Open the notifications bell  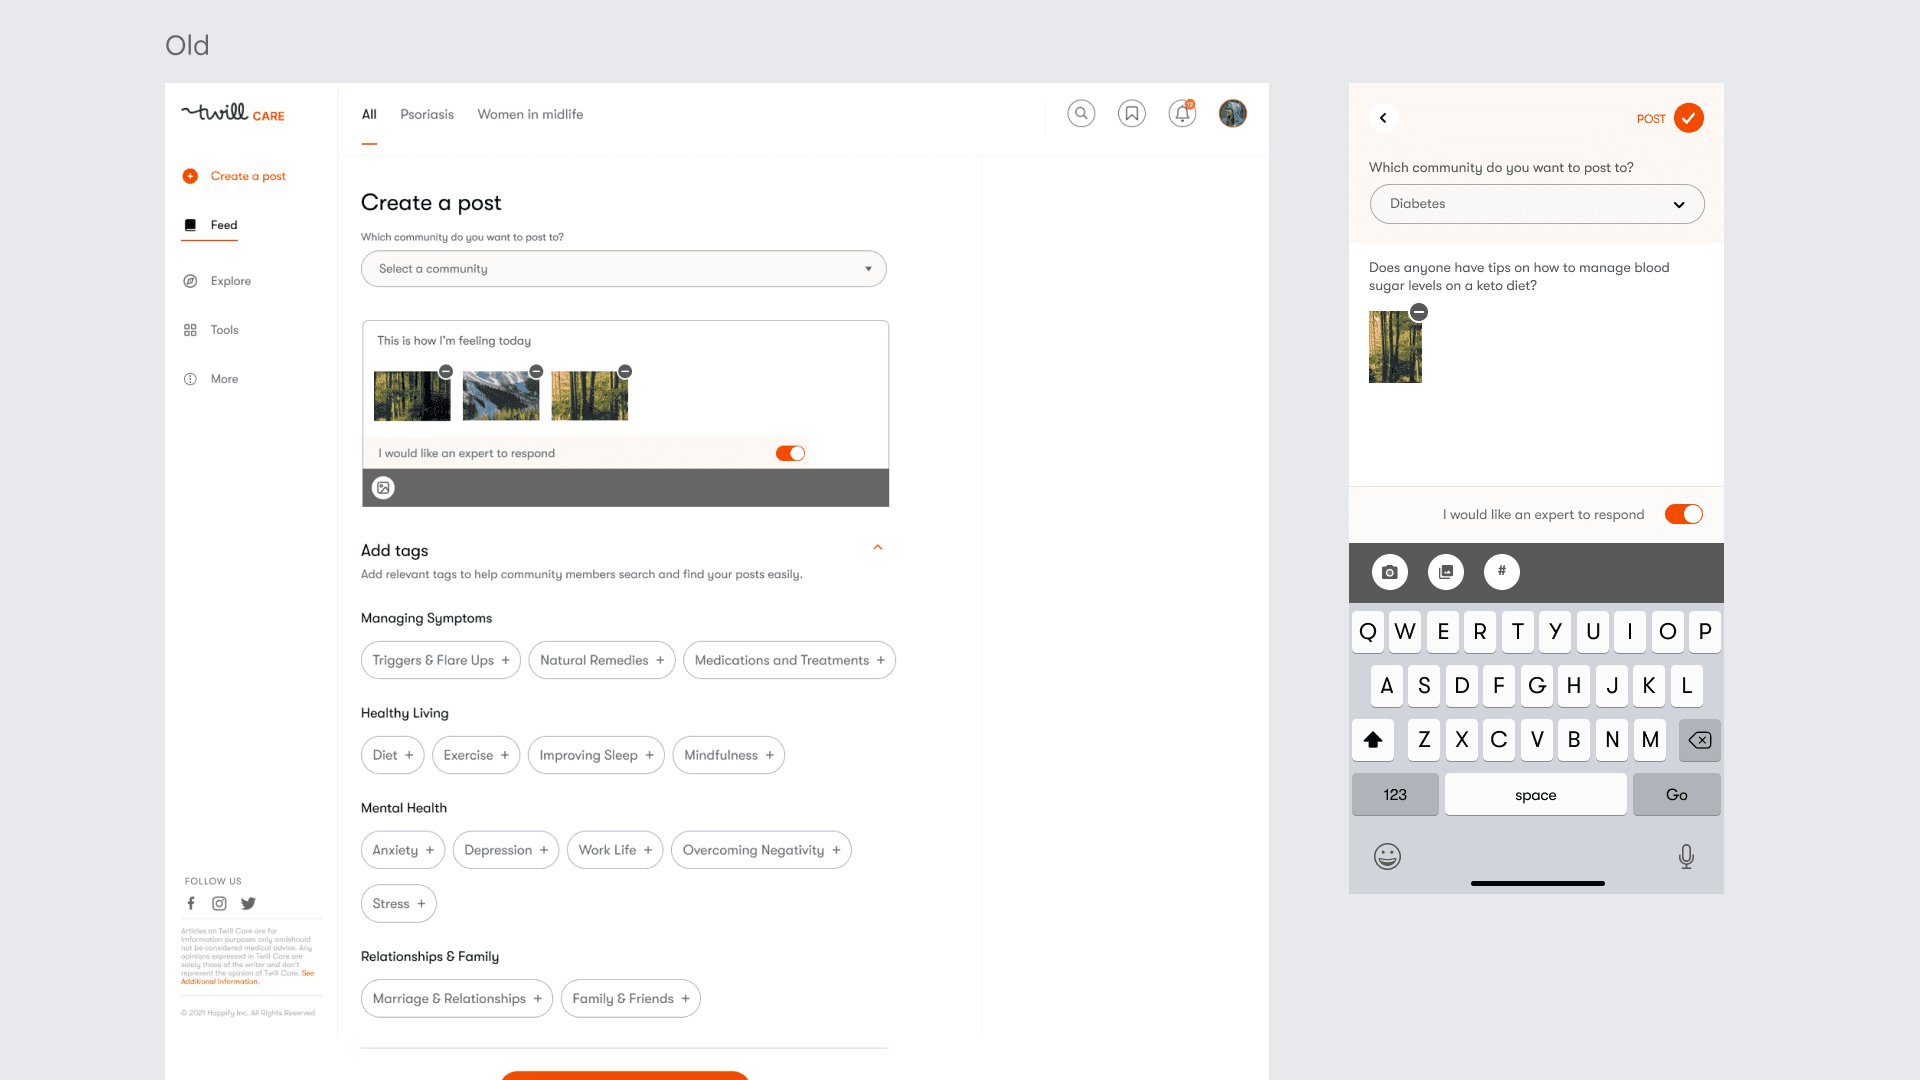tap(1182, 114)
